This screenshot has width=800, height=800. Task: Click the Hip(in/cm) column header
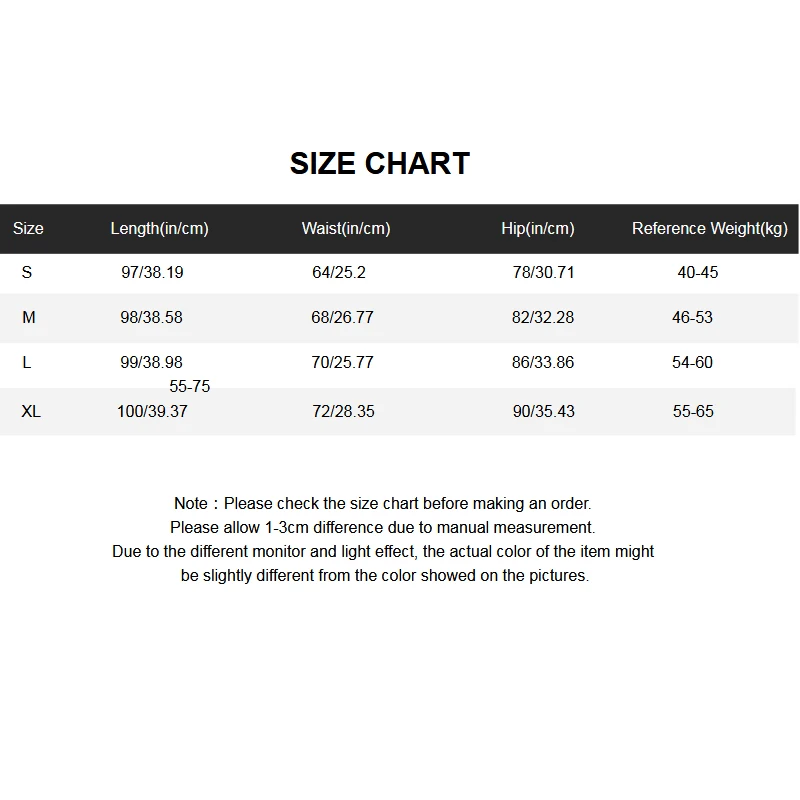[538, 229]
